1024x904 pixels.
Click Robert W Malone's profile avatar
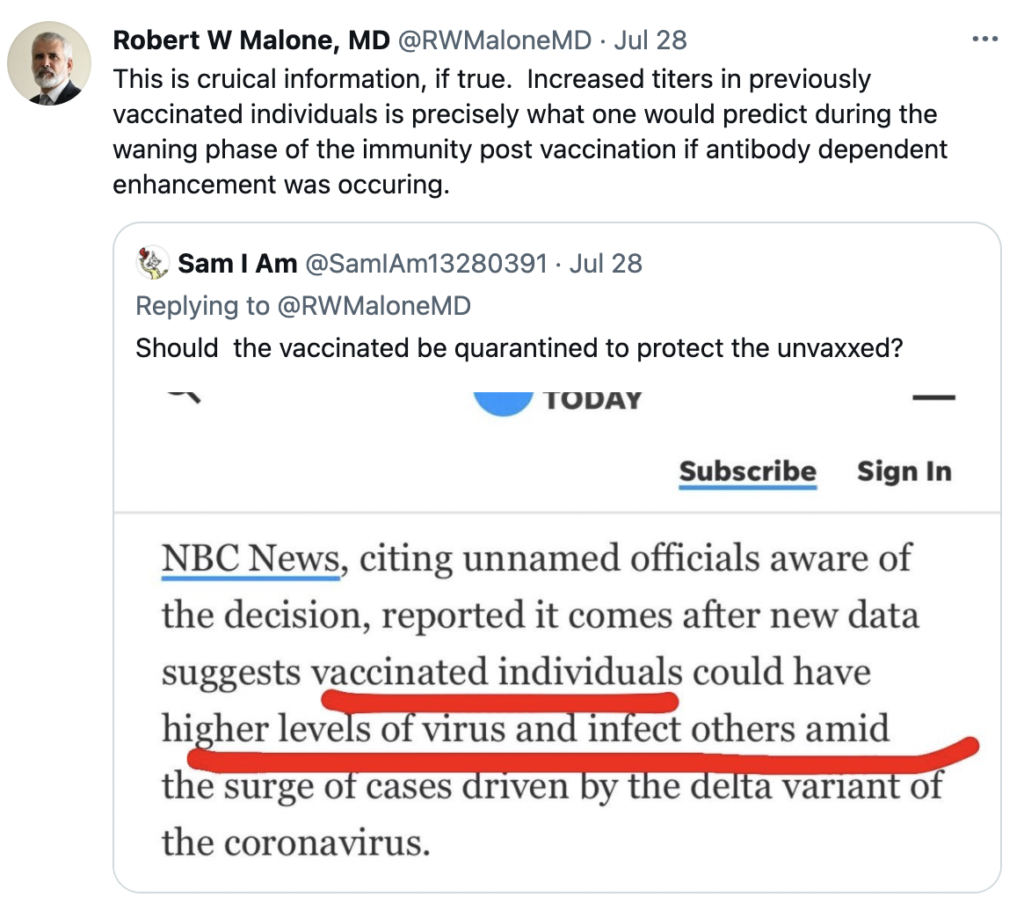tap(49, 63)
